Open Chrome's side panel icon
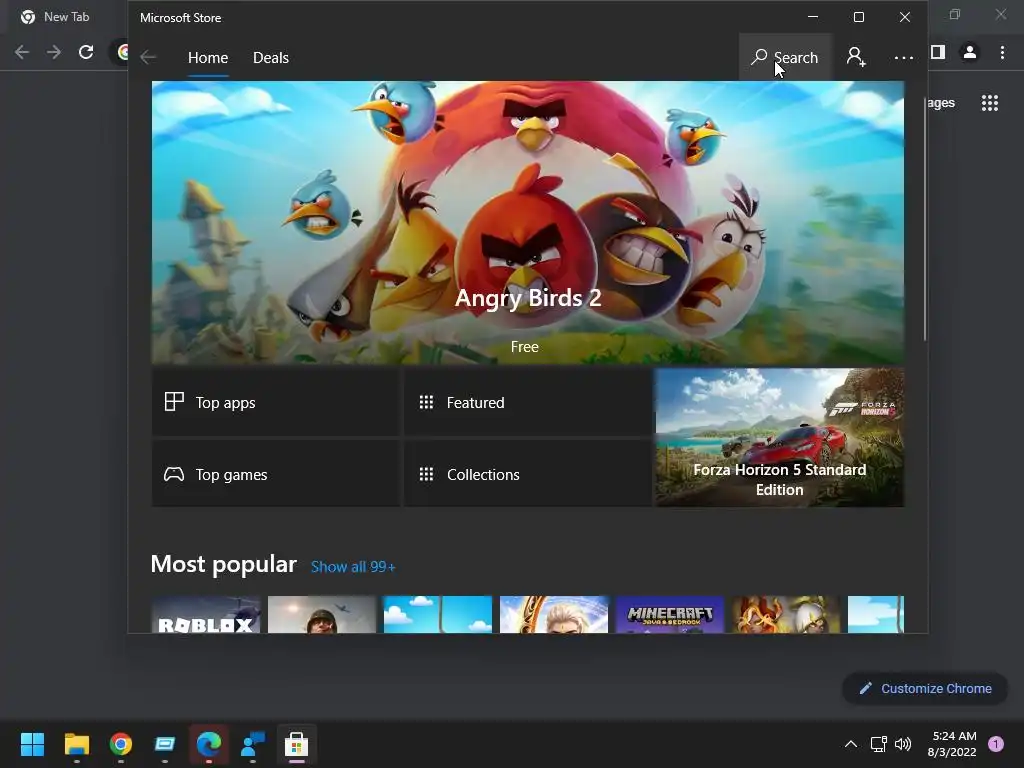This screenshot has width=1024, height=768. pyautogui.click(x=938, y=52)
